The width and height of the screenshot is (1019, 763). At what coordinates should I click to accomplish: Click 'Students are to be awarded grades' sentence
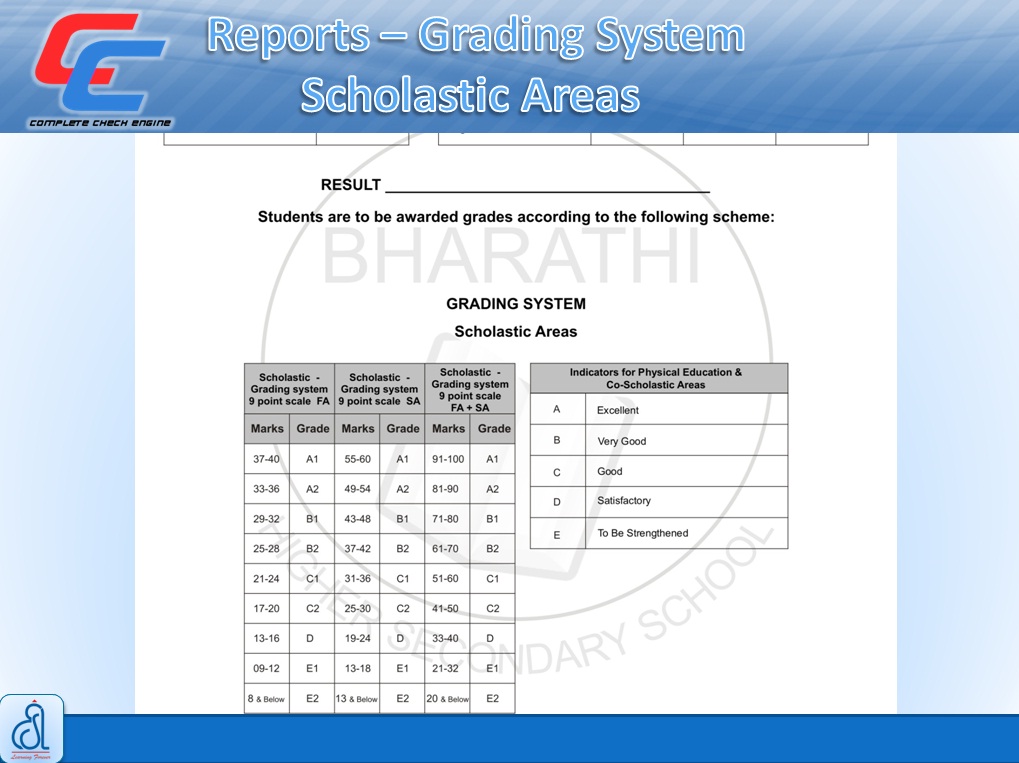tap(516, 217)
